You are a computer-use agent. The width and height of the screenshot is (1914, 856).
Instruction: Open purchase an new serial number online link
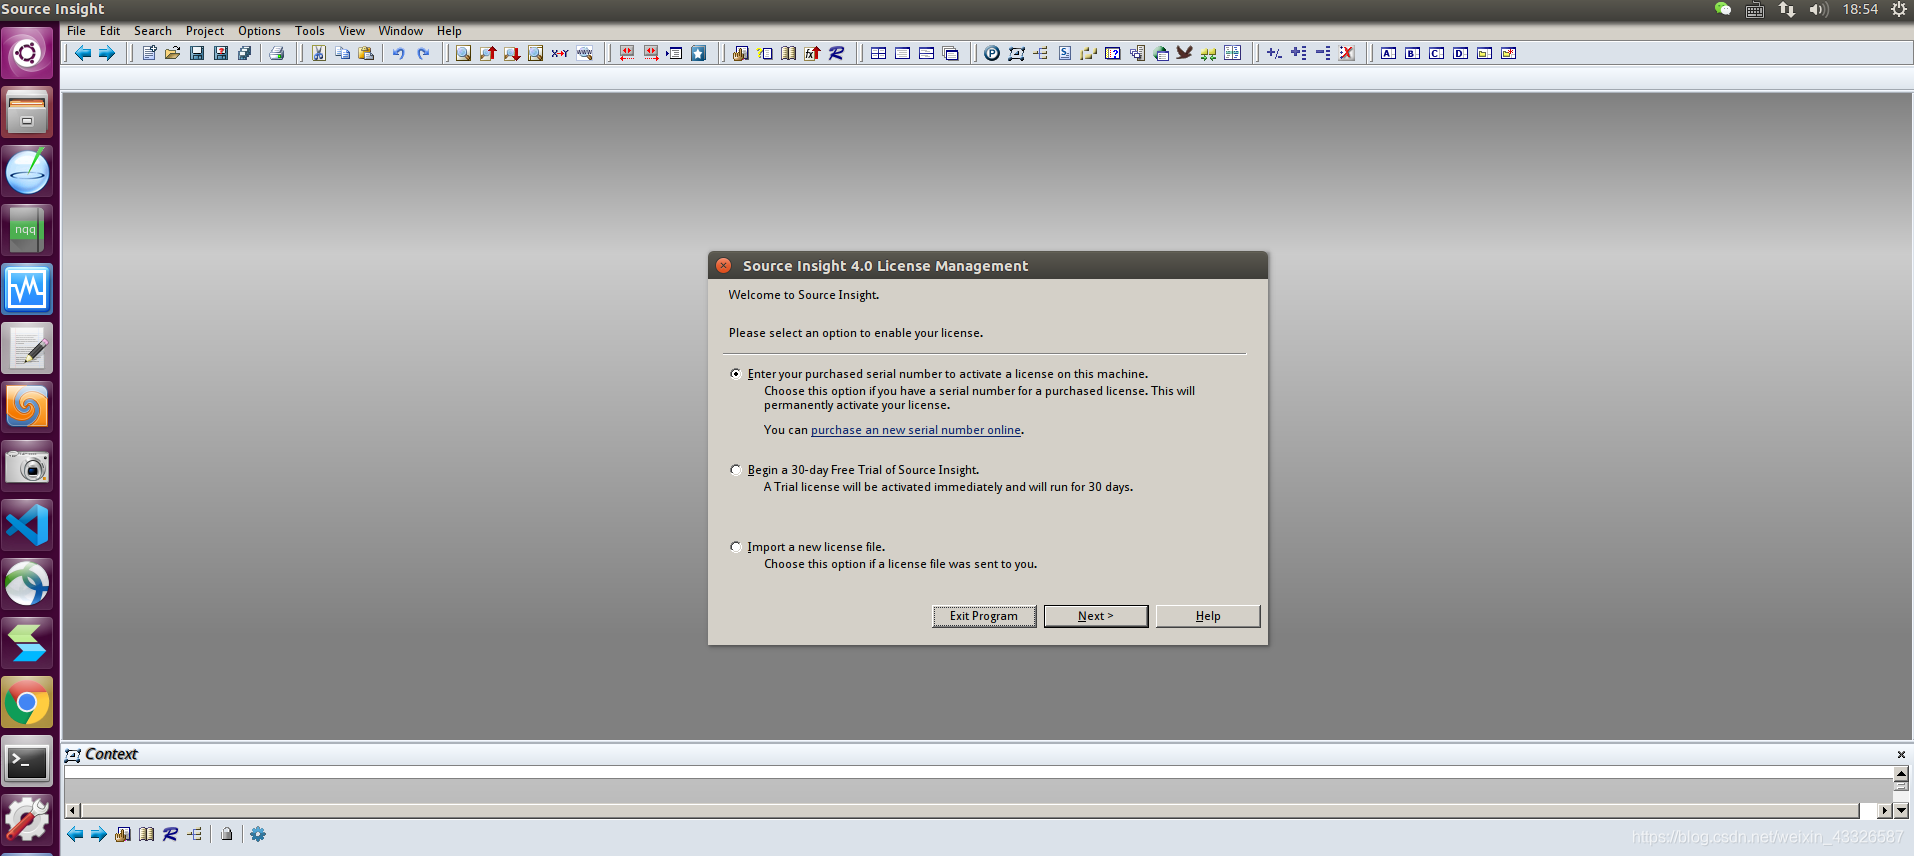pyautogui.click(x=916, y=430)
